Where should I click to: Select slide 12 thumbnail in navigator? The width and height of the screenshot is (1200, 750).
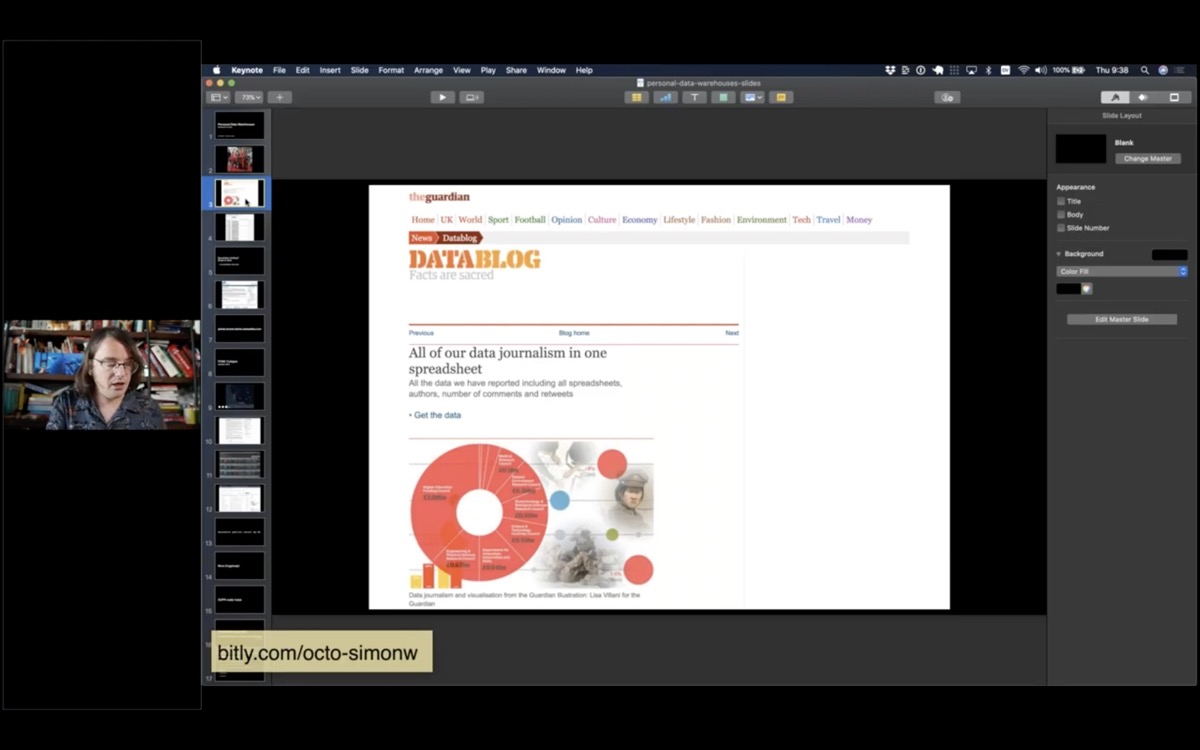click(240, 499)
